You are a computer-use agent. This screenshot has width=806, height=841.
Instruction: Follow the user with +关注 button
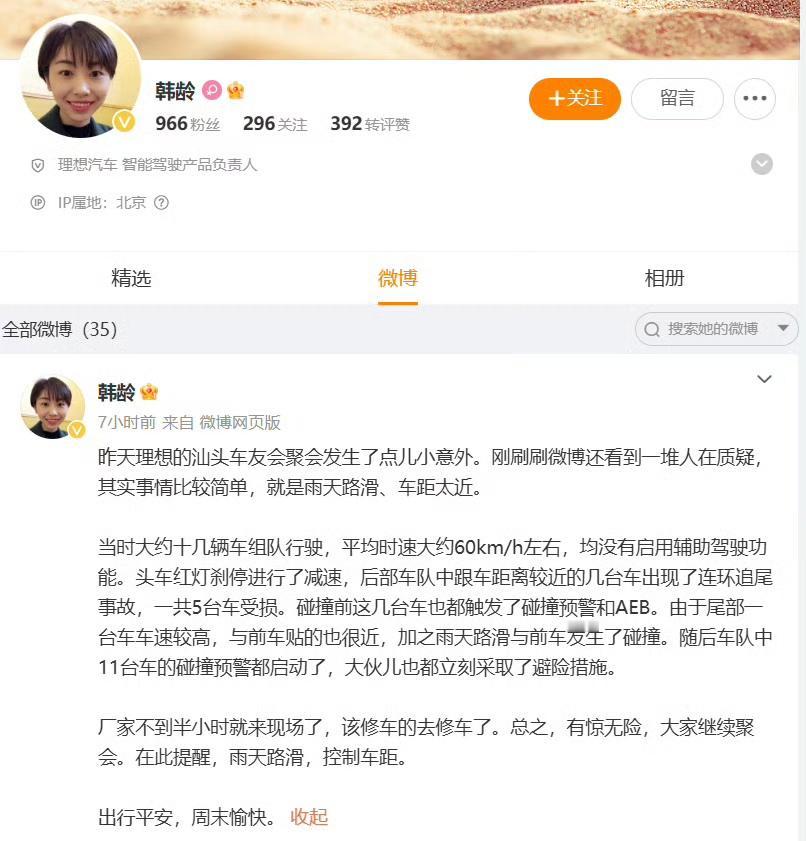click(x=575, y=99)
